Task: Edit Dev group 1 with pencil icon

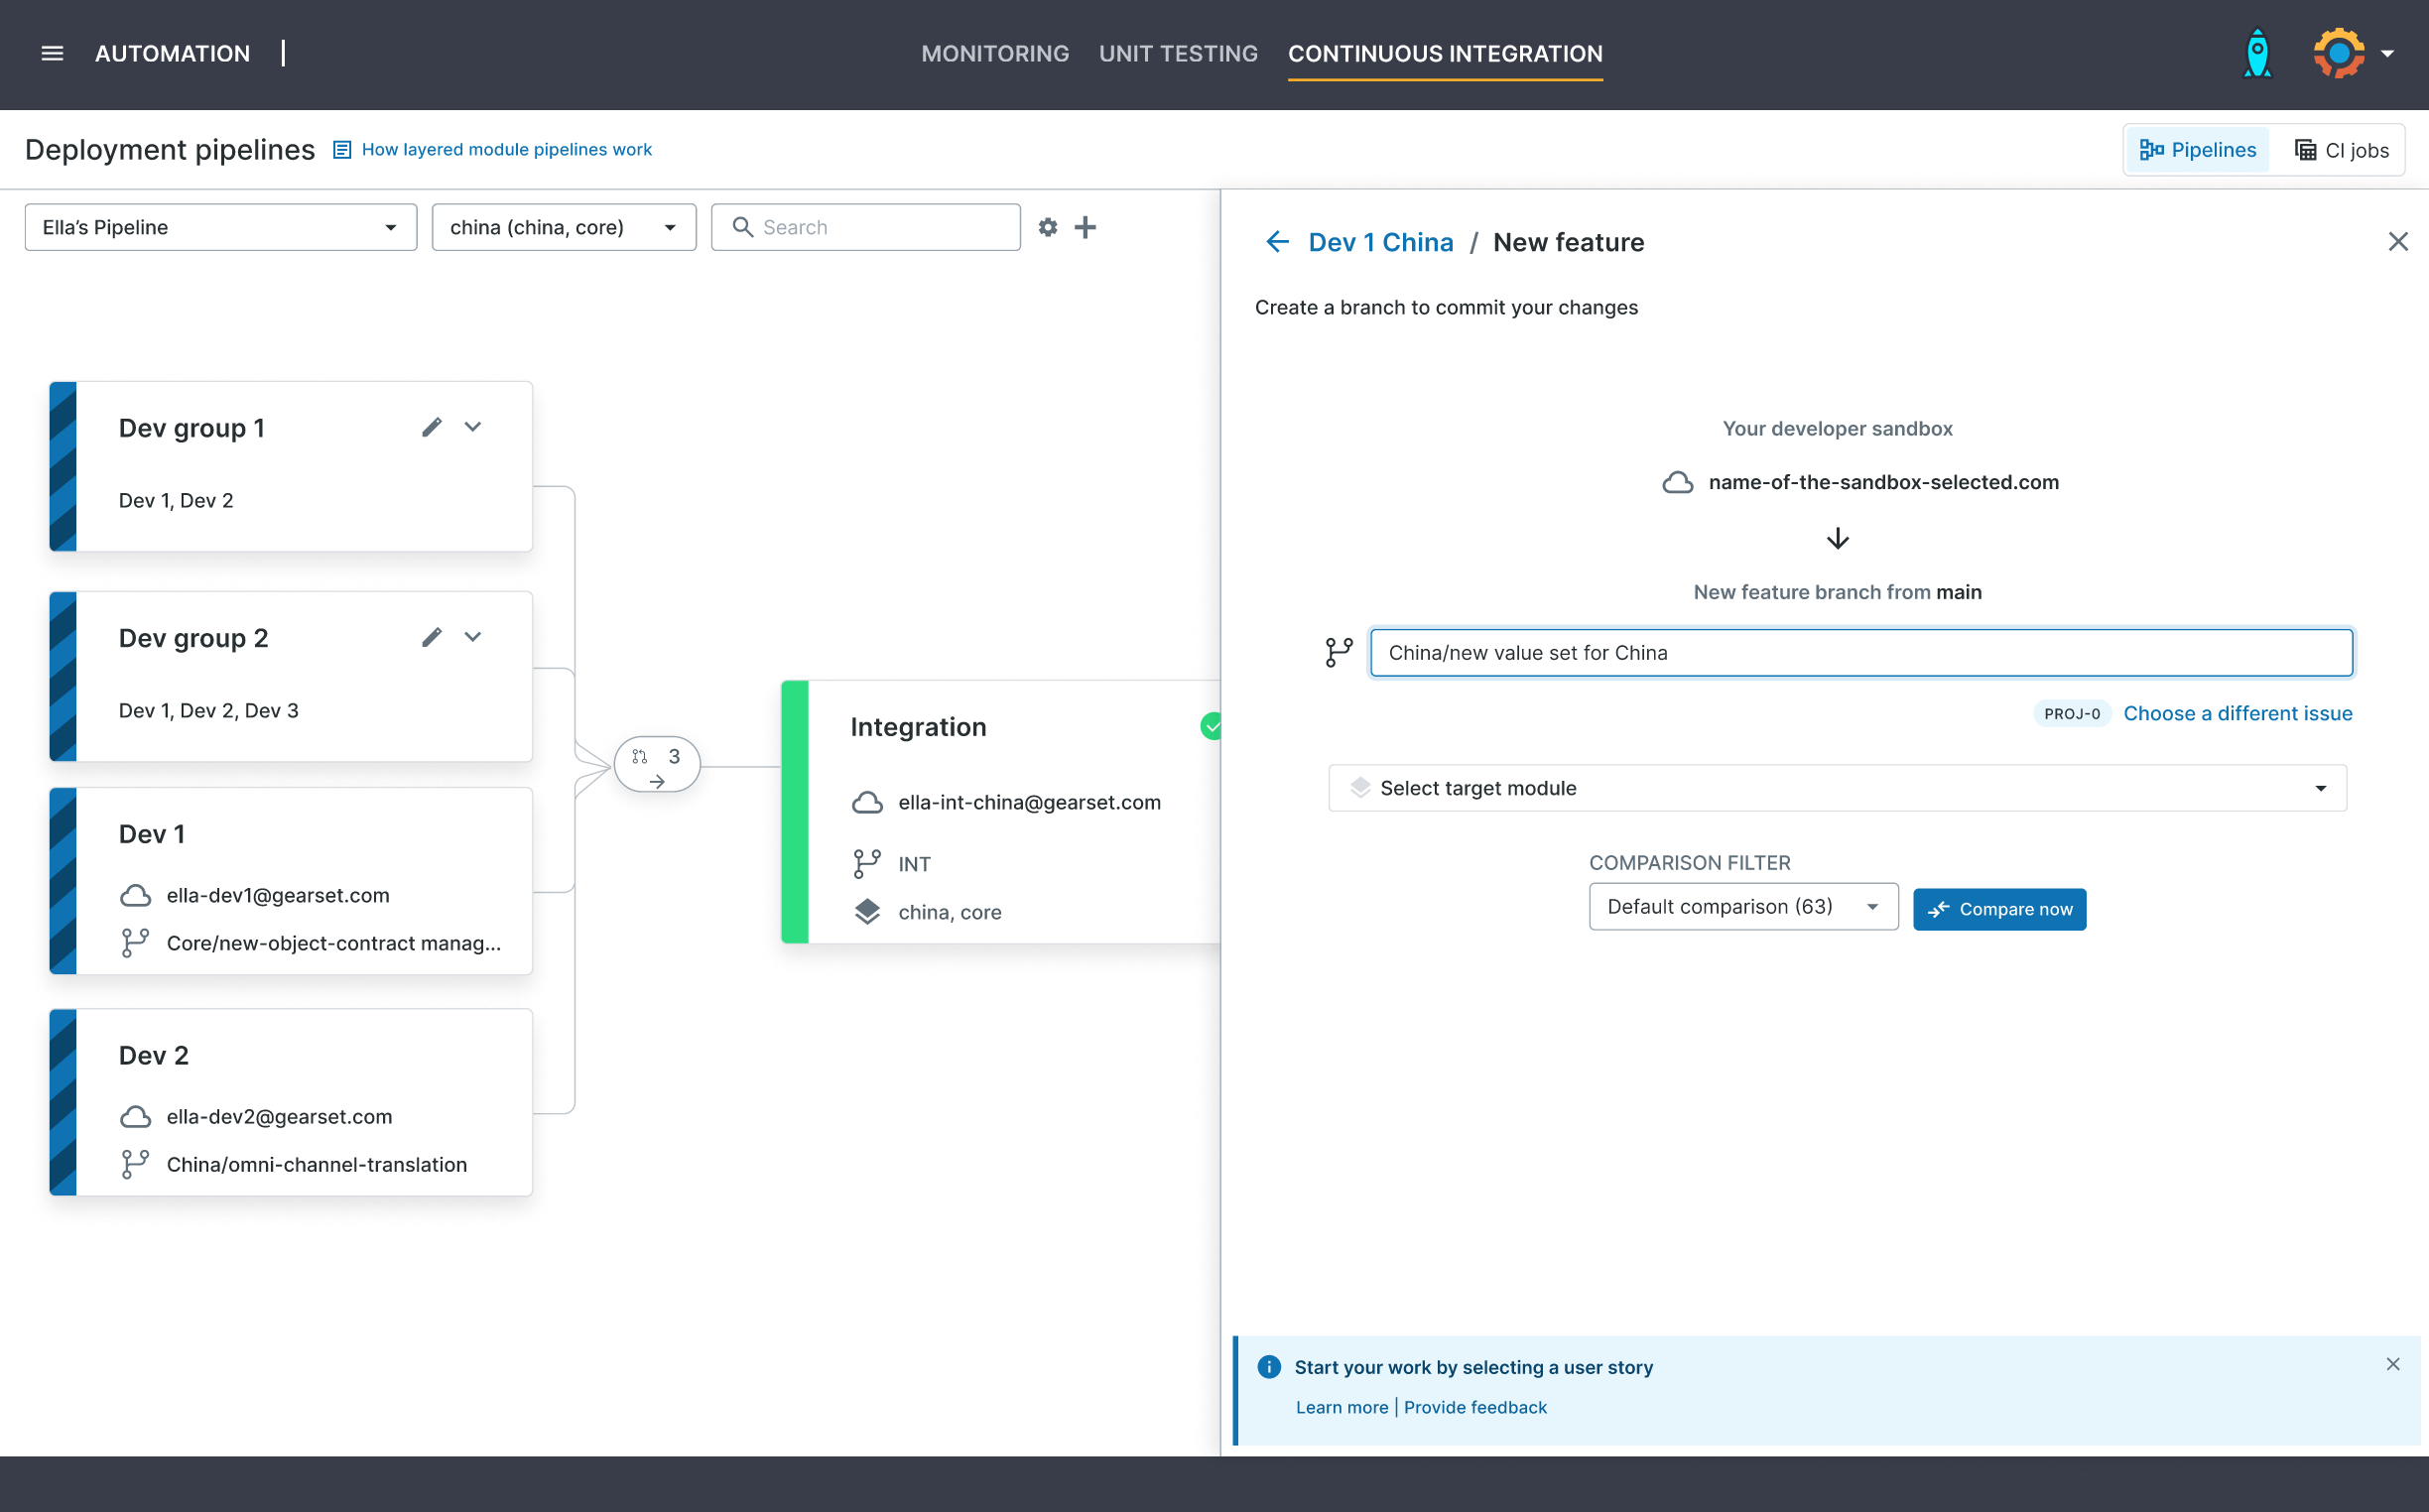Action: 431,427
